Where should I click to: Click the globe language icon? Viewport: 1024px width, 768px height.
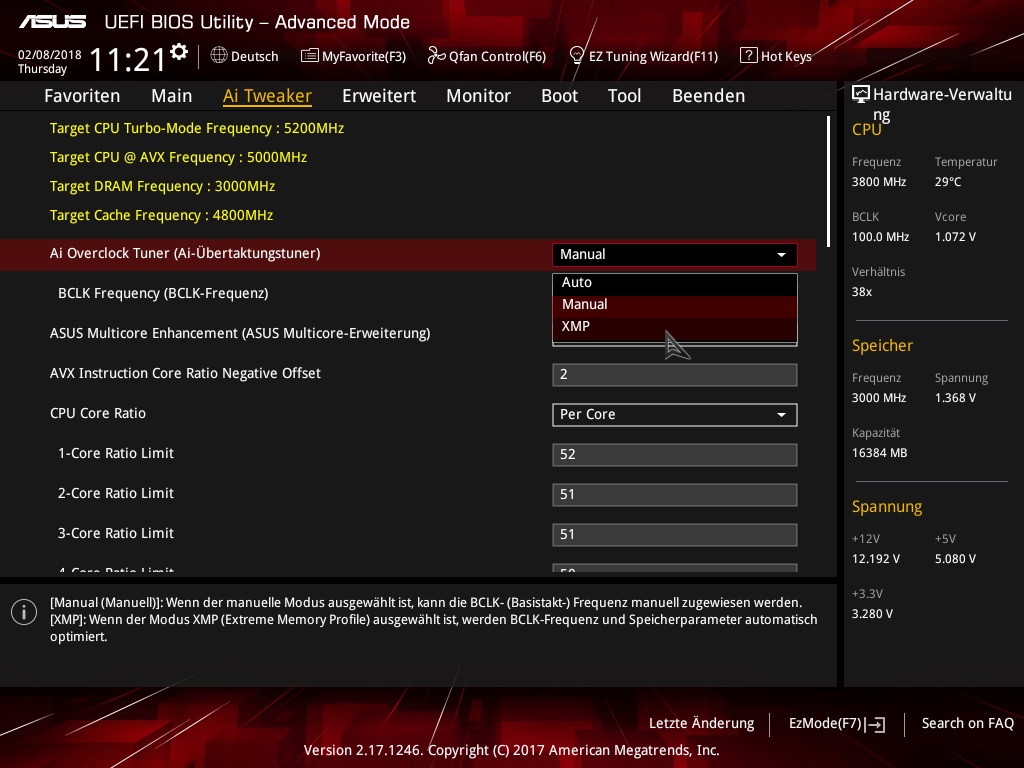click(219, 56)
